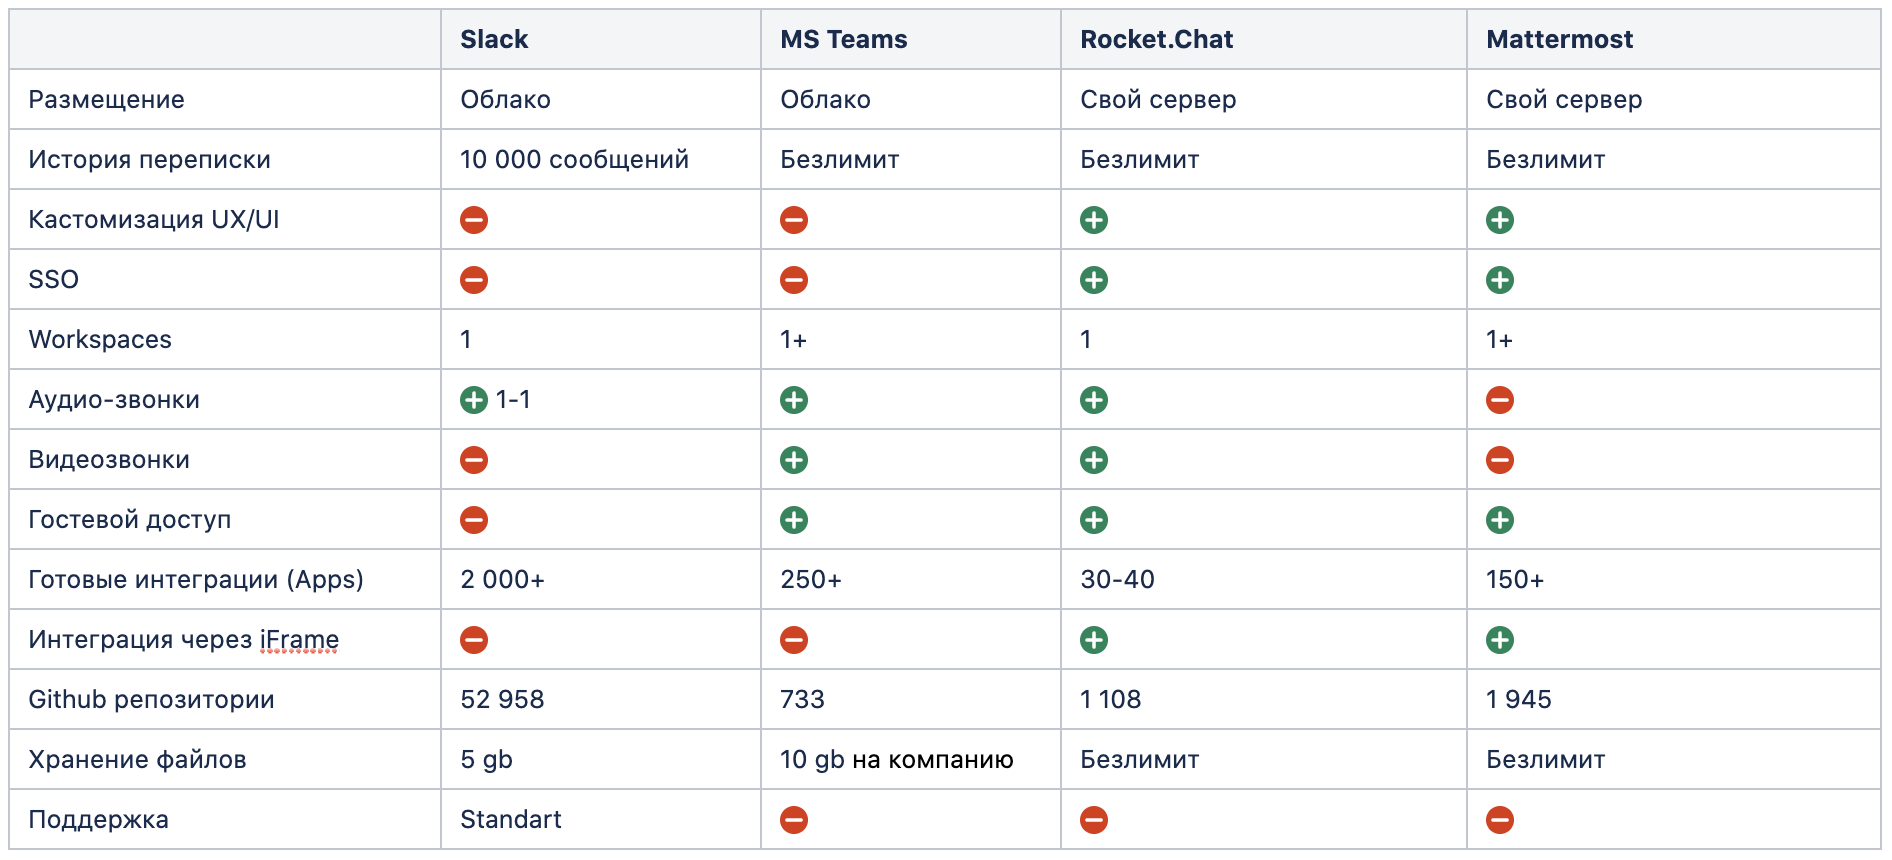Click Slack red minus for Гостевой доступ
Image resolution: width=1892 pixels, height=860 pixels.
[474, 520]
